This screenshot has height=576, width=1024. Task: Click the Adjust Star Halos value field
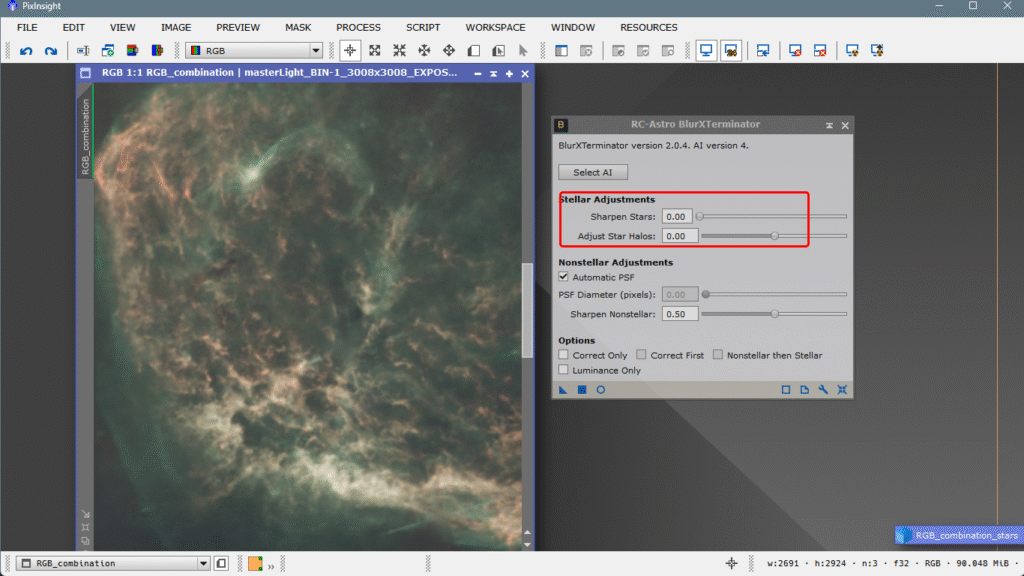tap(680, 236)
